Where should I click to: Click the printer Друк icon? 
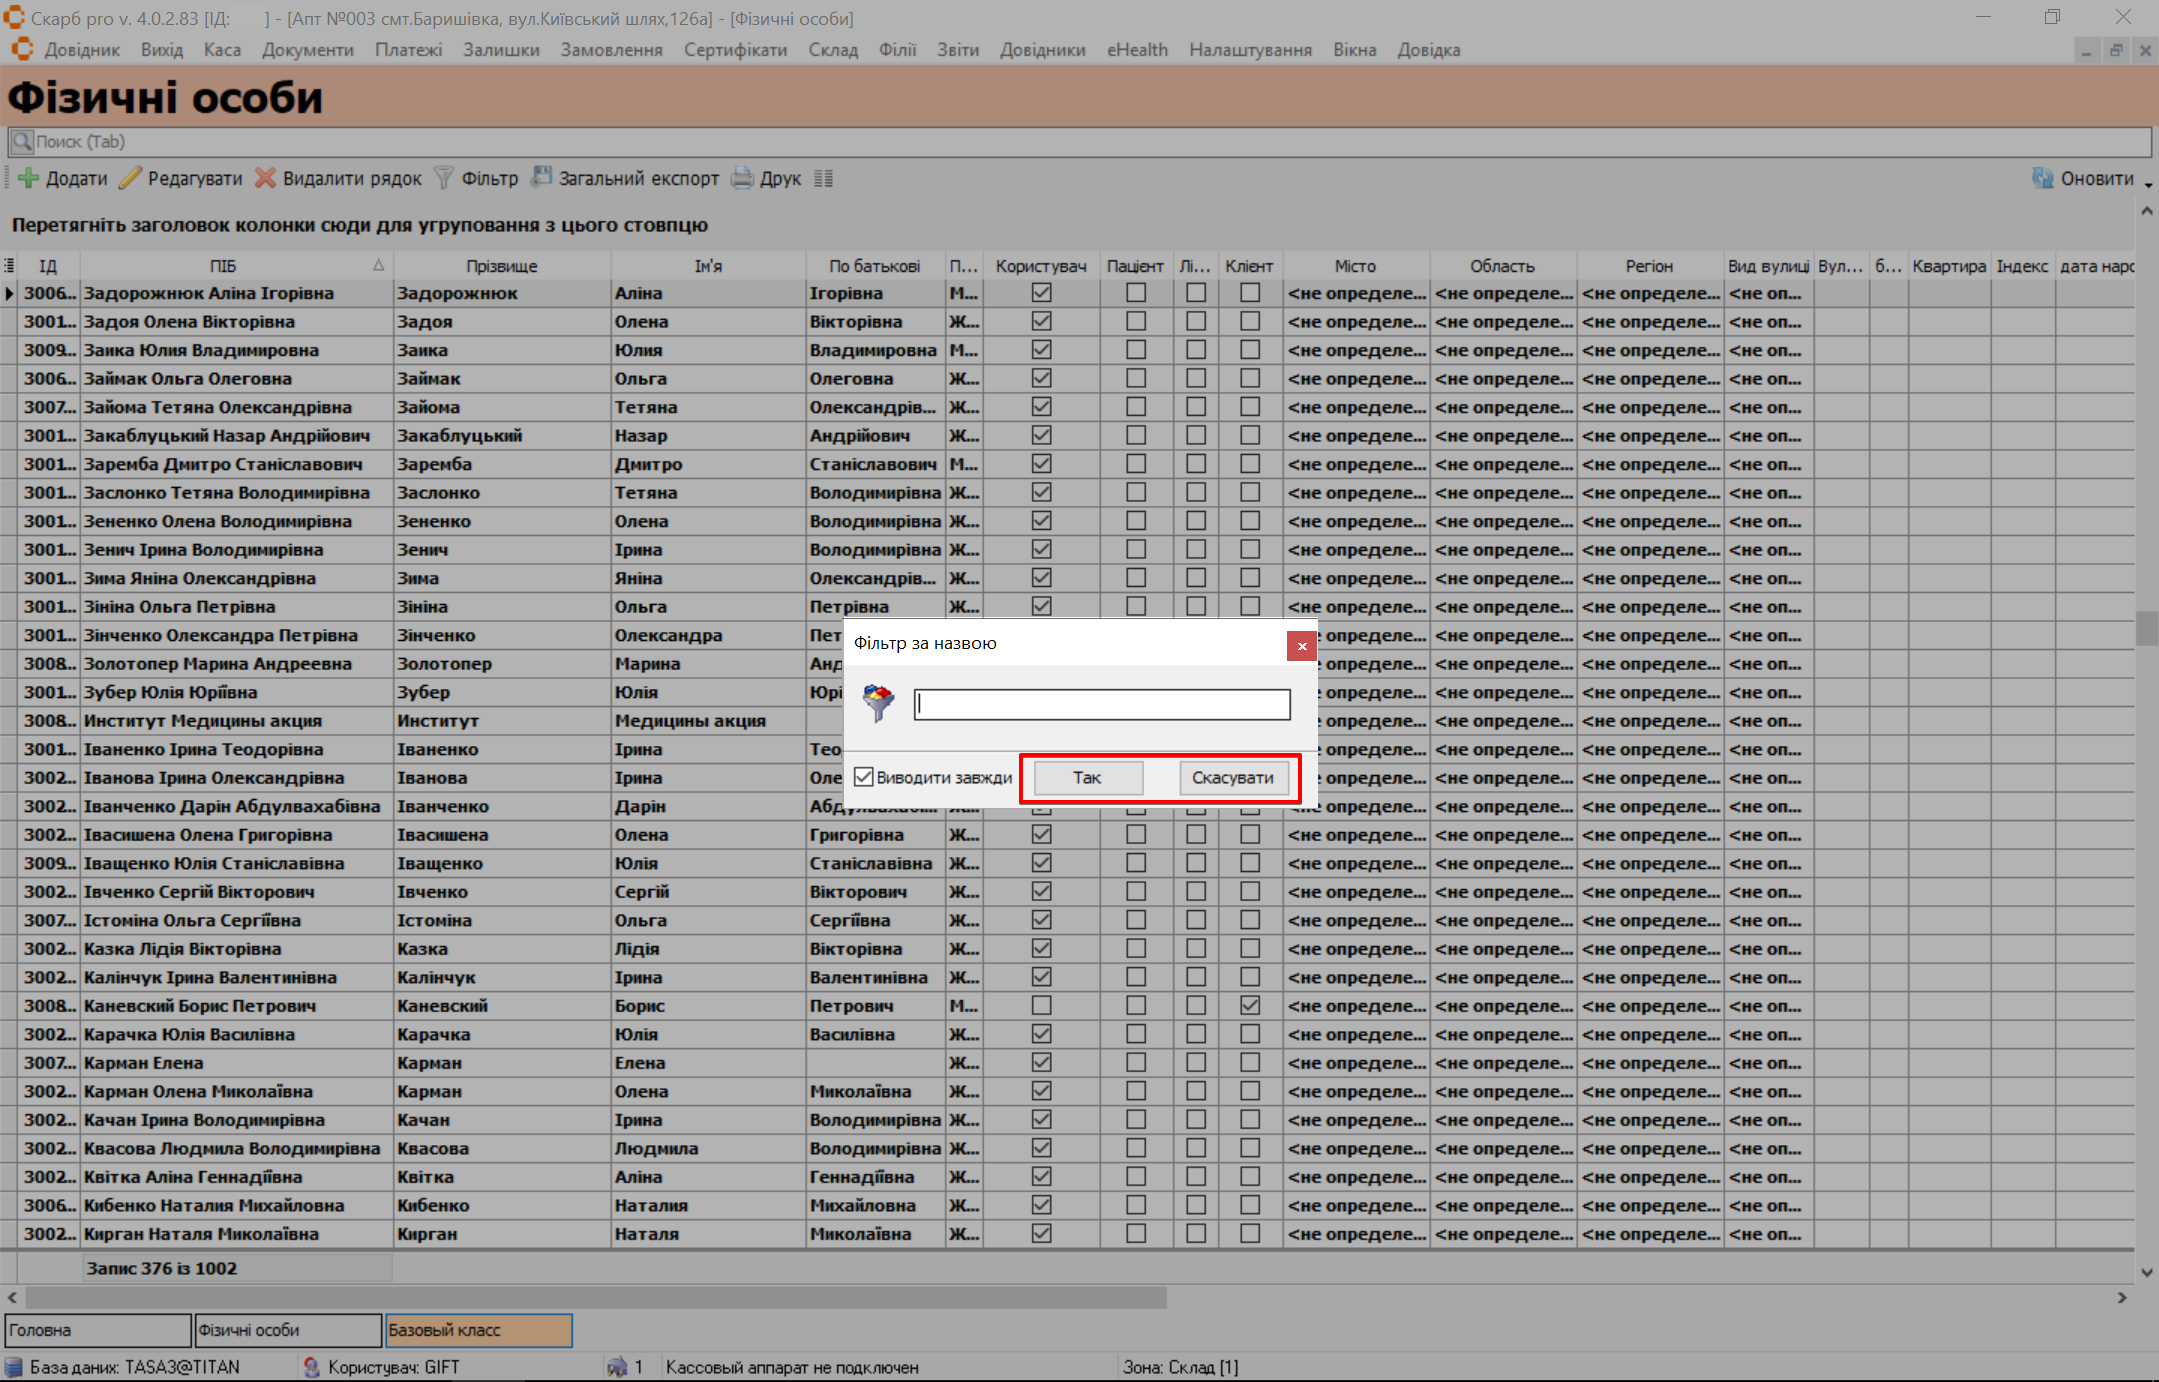coord(742,178)
